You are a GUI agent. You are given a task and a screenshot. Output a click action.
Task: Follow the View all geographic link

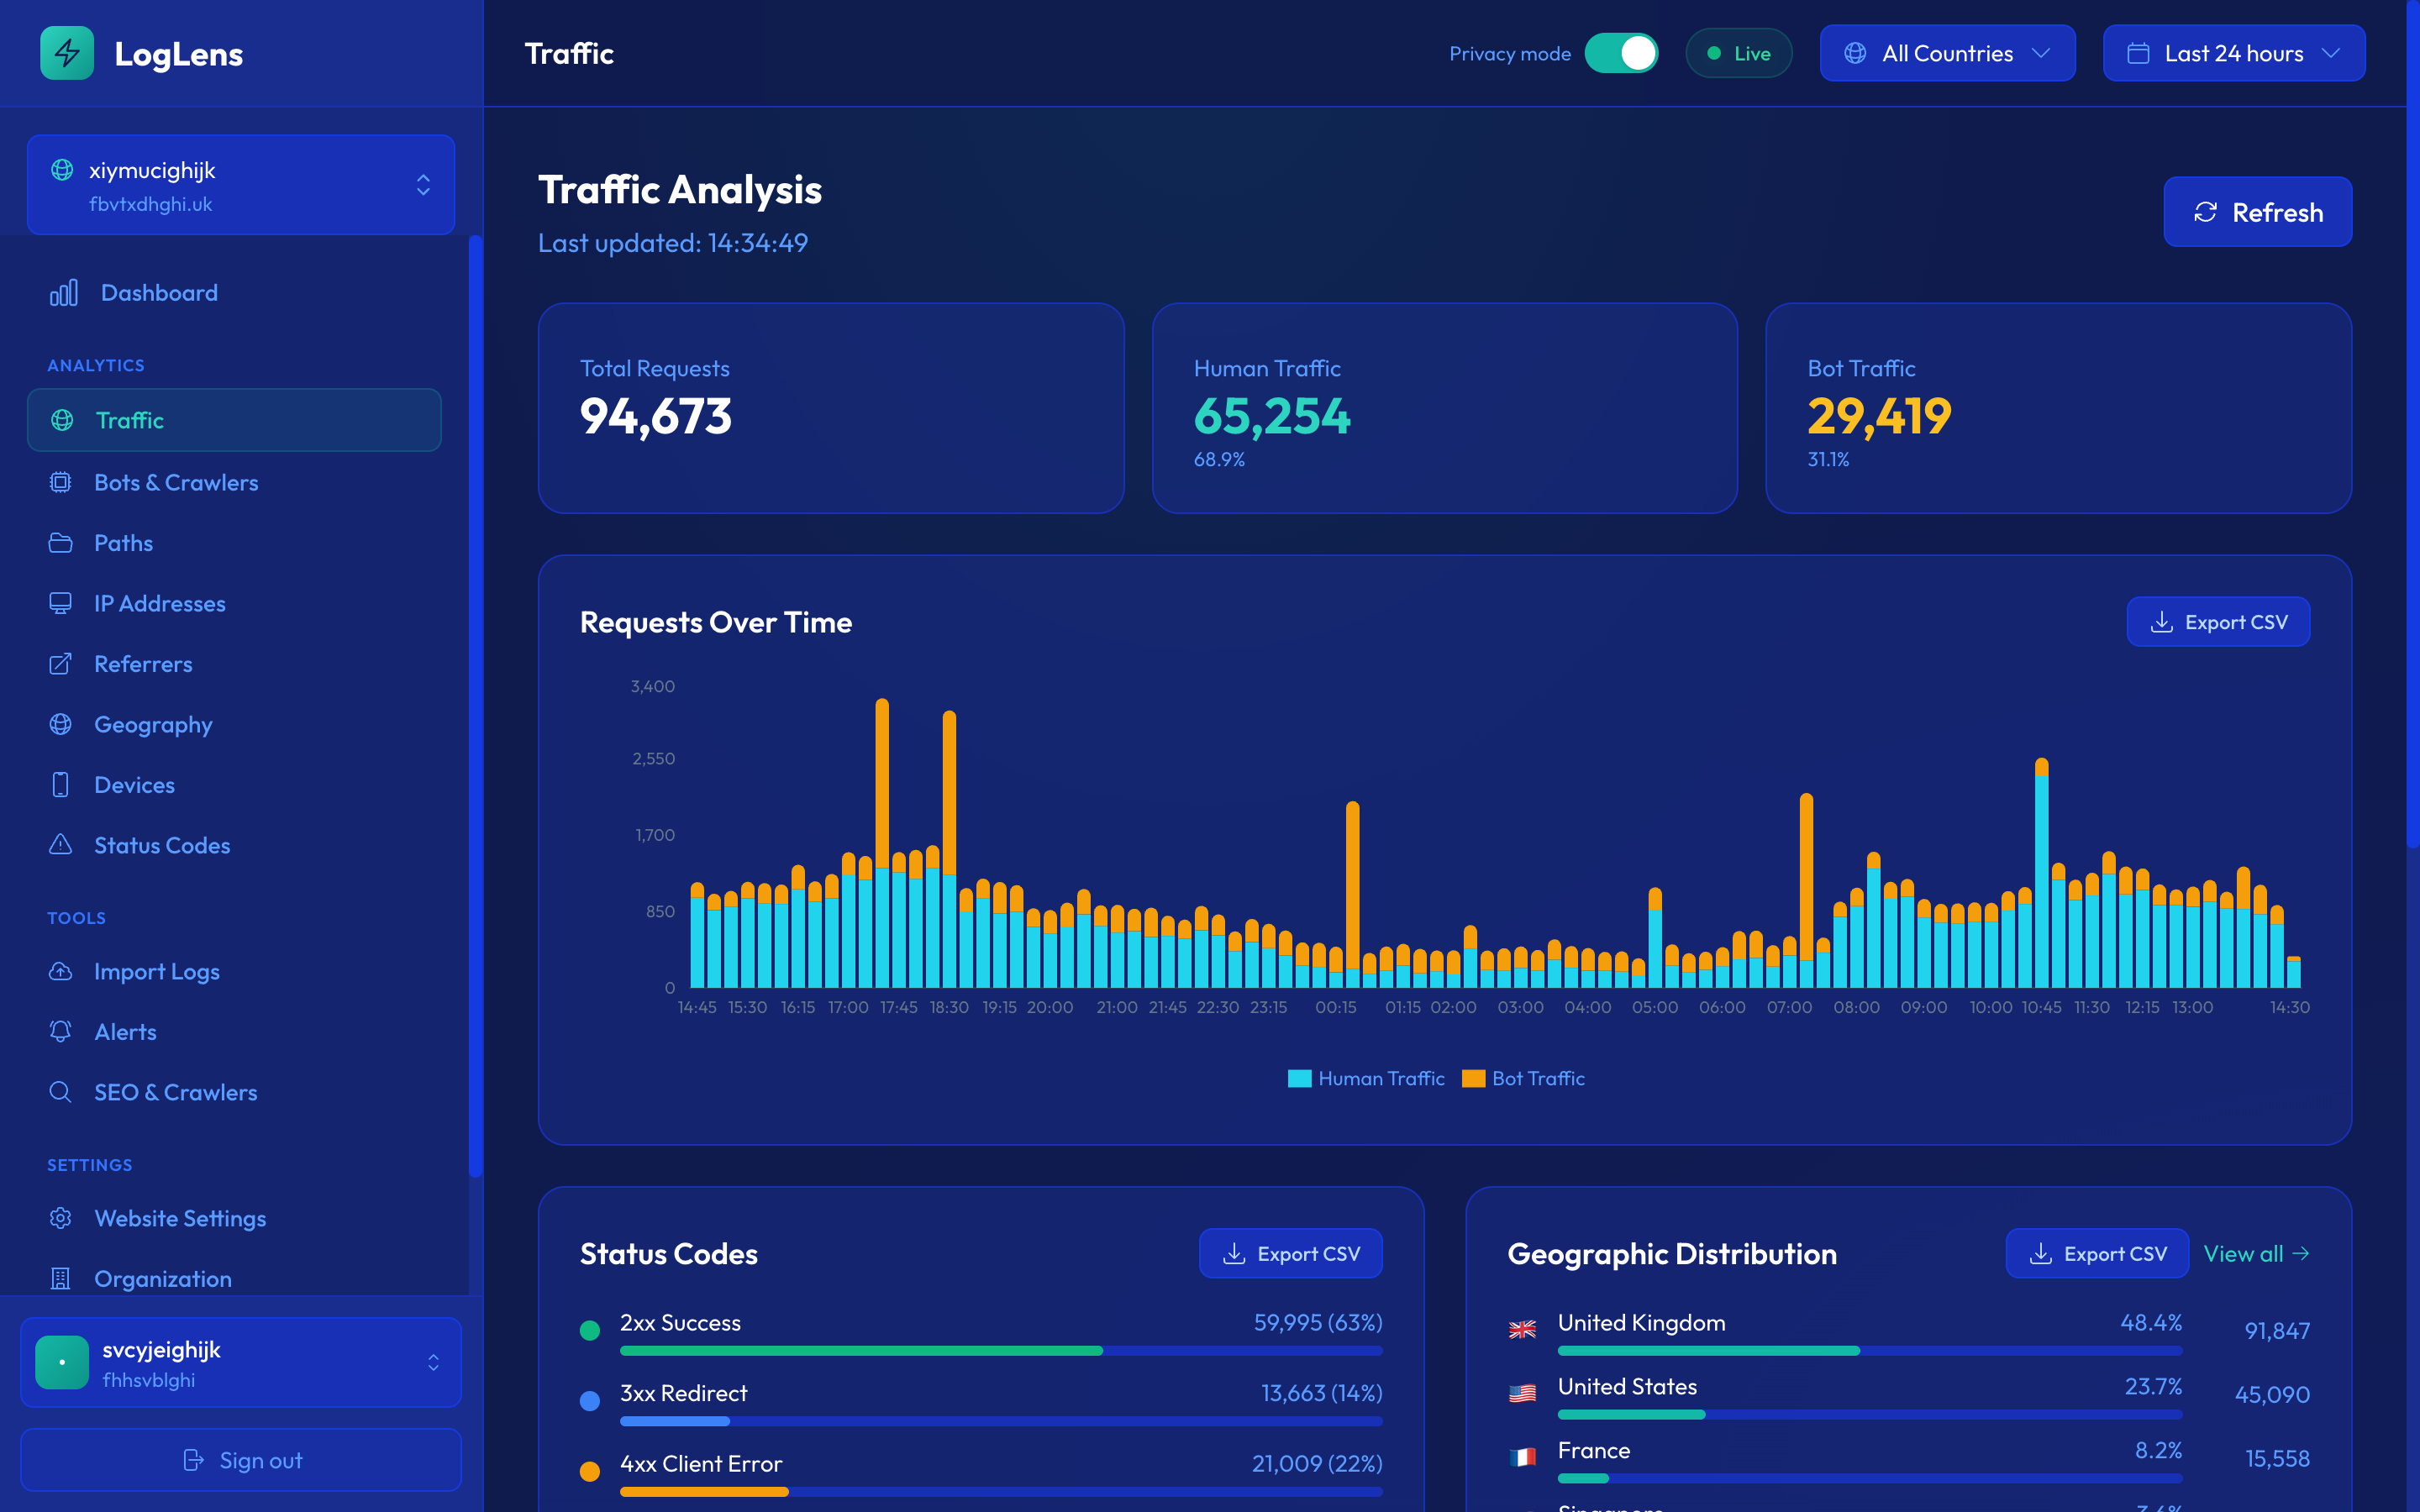pyautogui.click(x=2257, y=1253)
